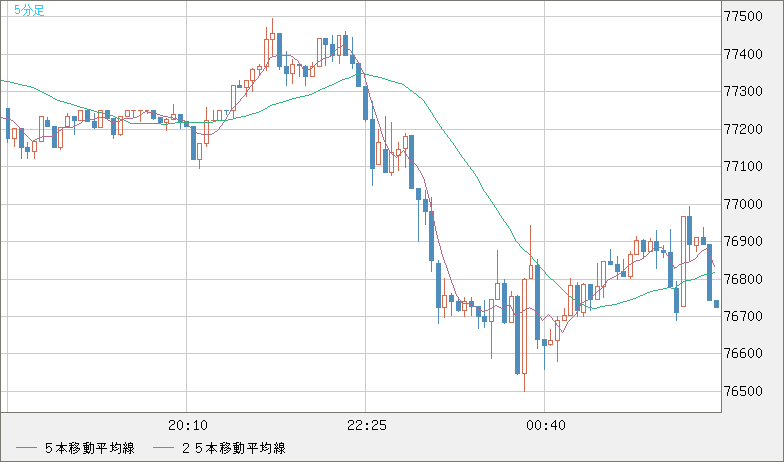Click the 76600 price axis label
Viewport: 784px width, 462px height.
(744, 354)
